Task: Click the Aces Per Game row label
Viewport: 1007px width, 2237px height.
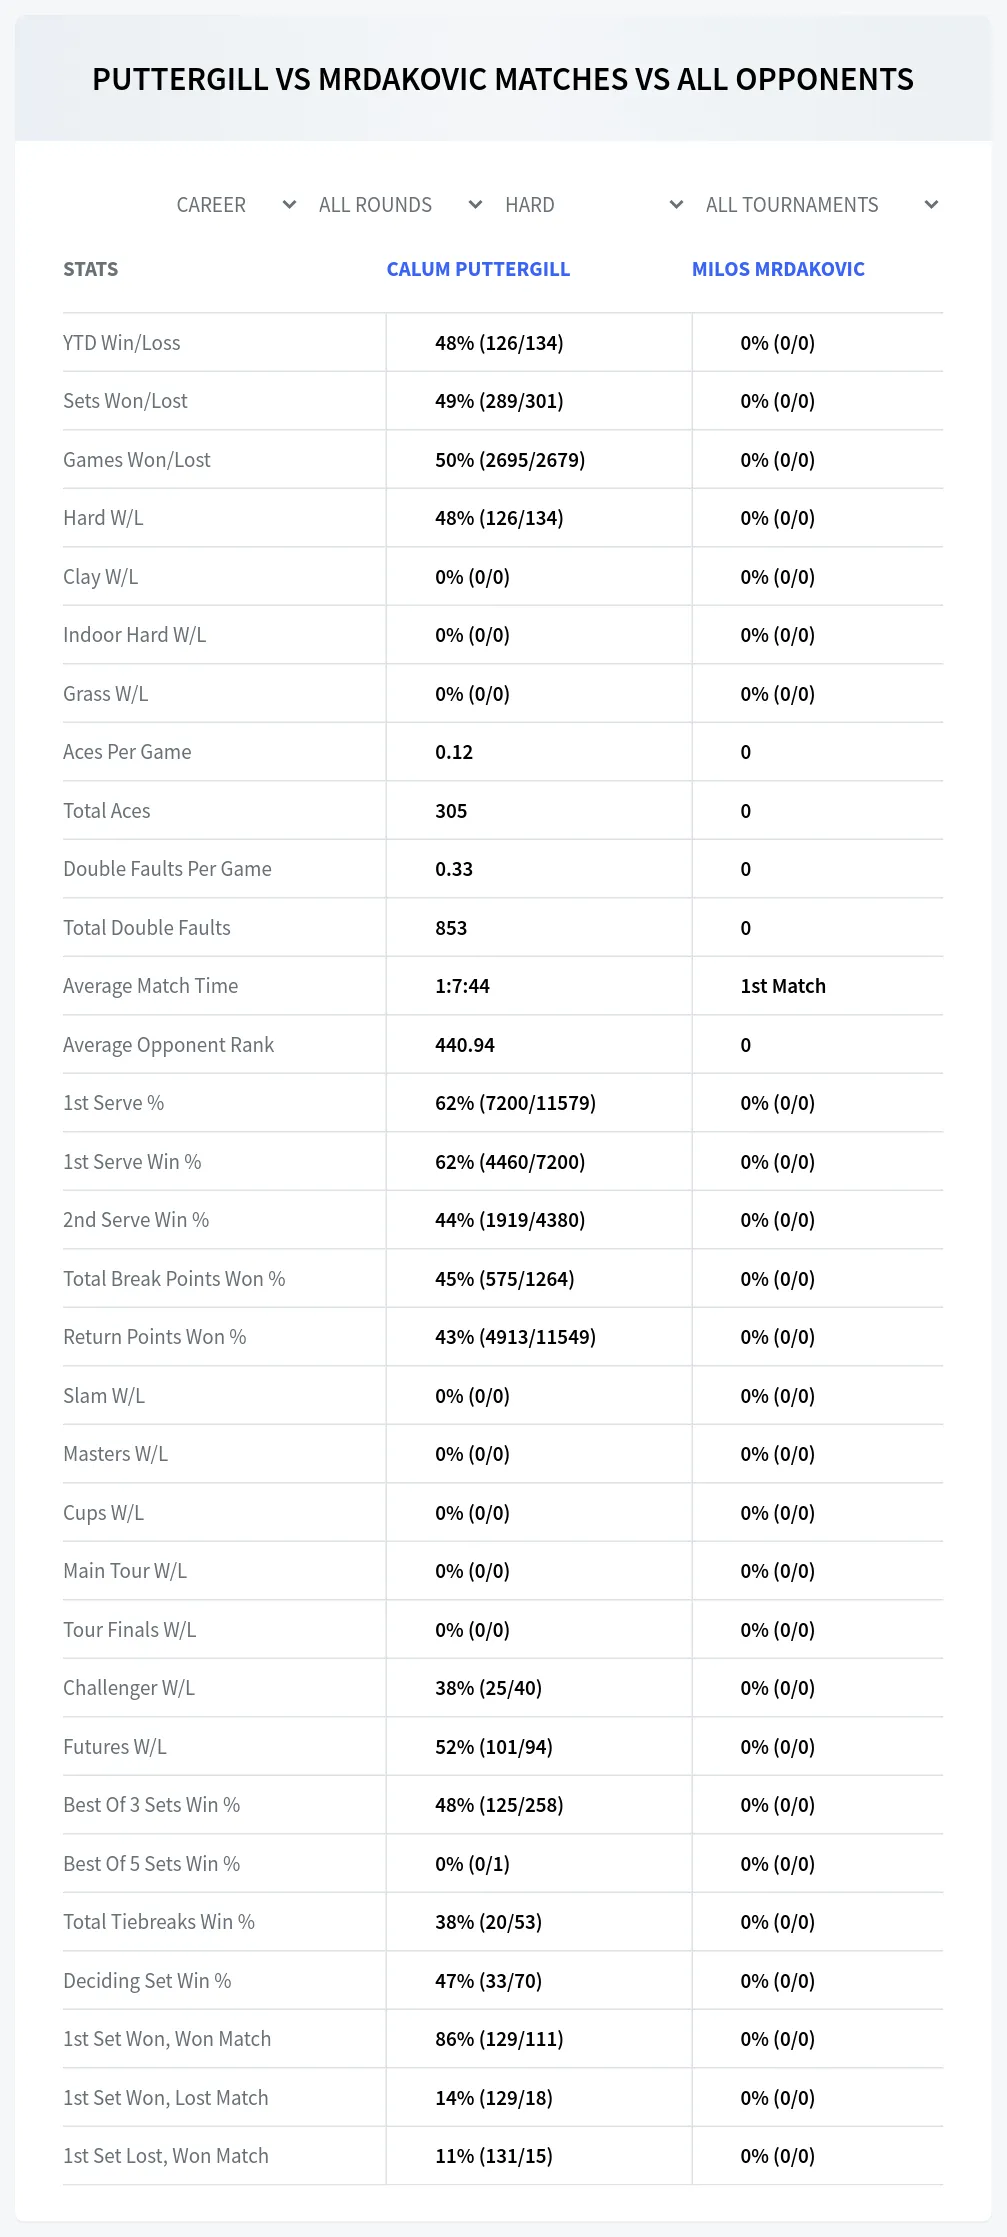Action: click(127, 752)
